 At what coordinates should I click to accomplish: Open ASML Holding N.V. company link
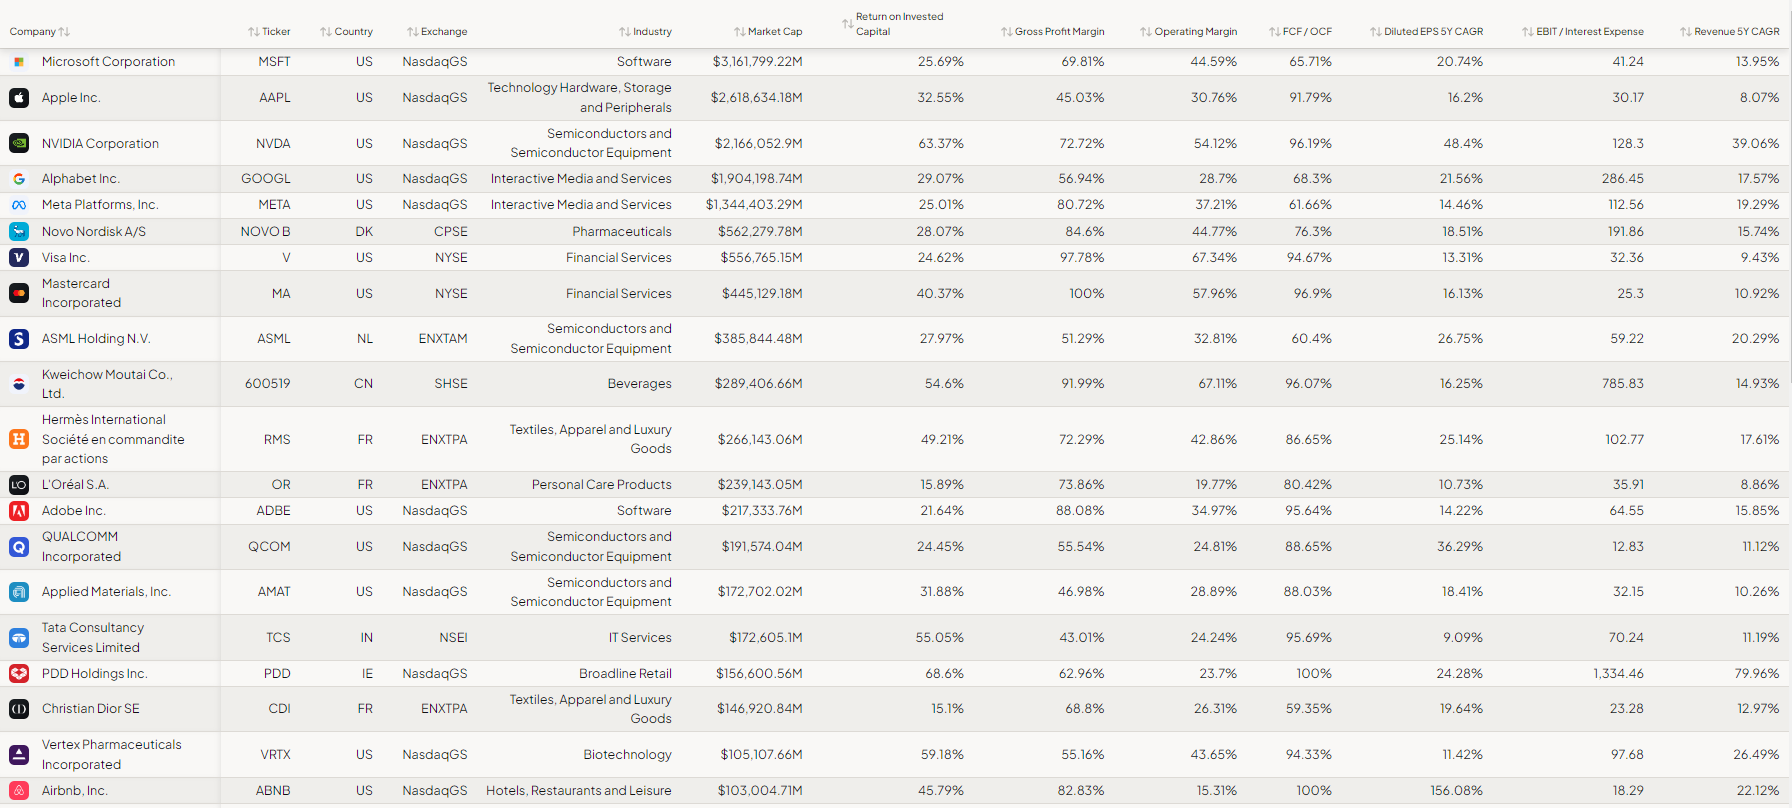click(96, 339)
